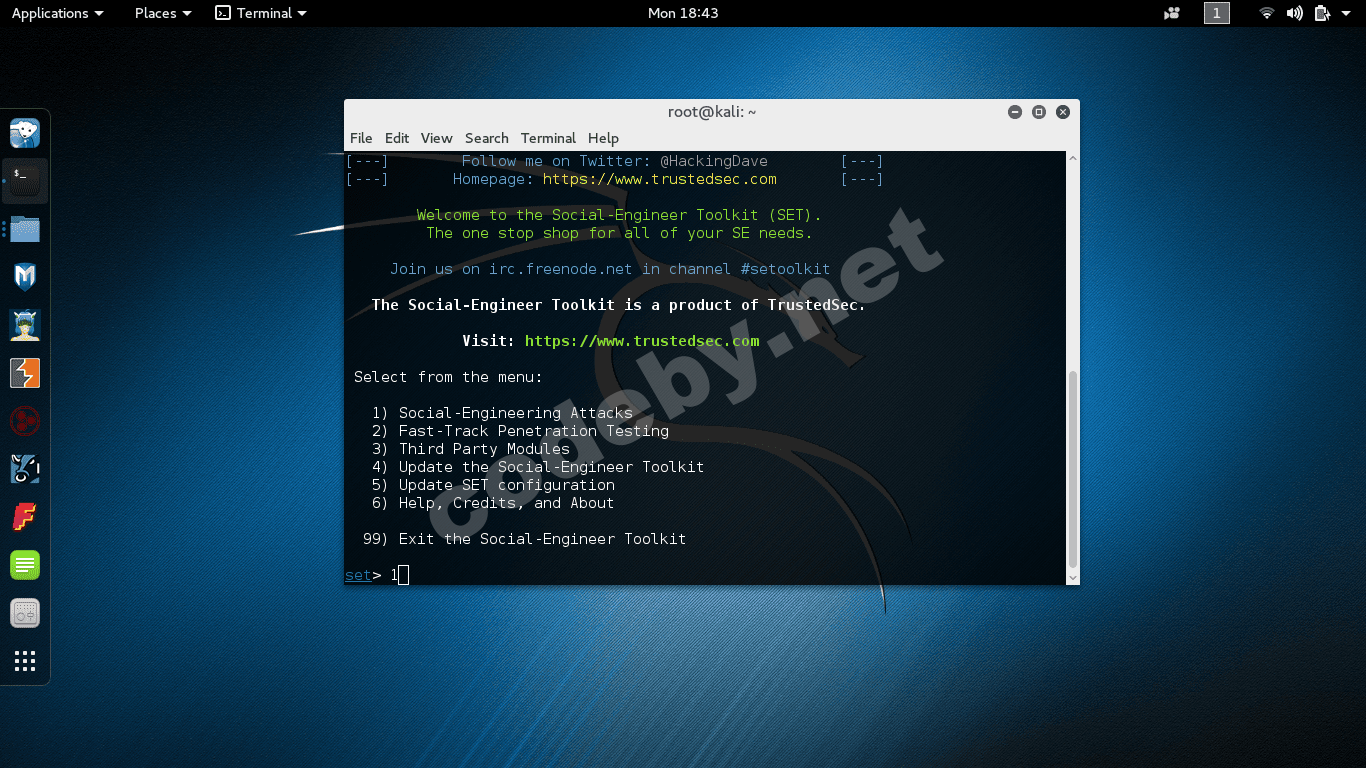Close the root@kali terminal window

[1063, 112]
